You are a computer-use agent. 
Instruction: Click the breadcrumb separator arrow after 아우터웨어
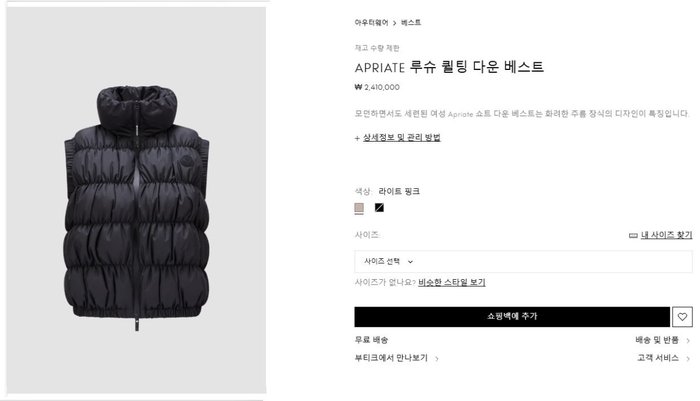click(395, 23)
